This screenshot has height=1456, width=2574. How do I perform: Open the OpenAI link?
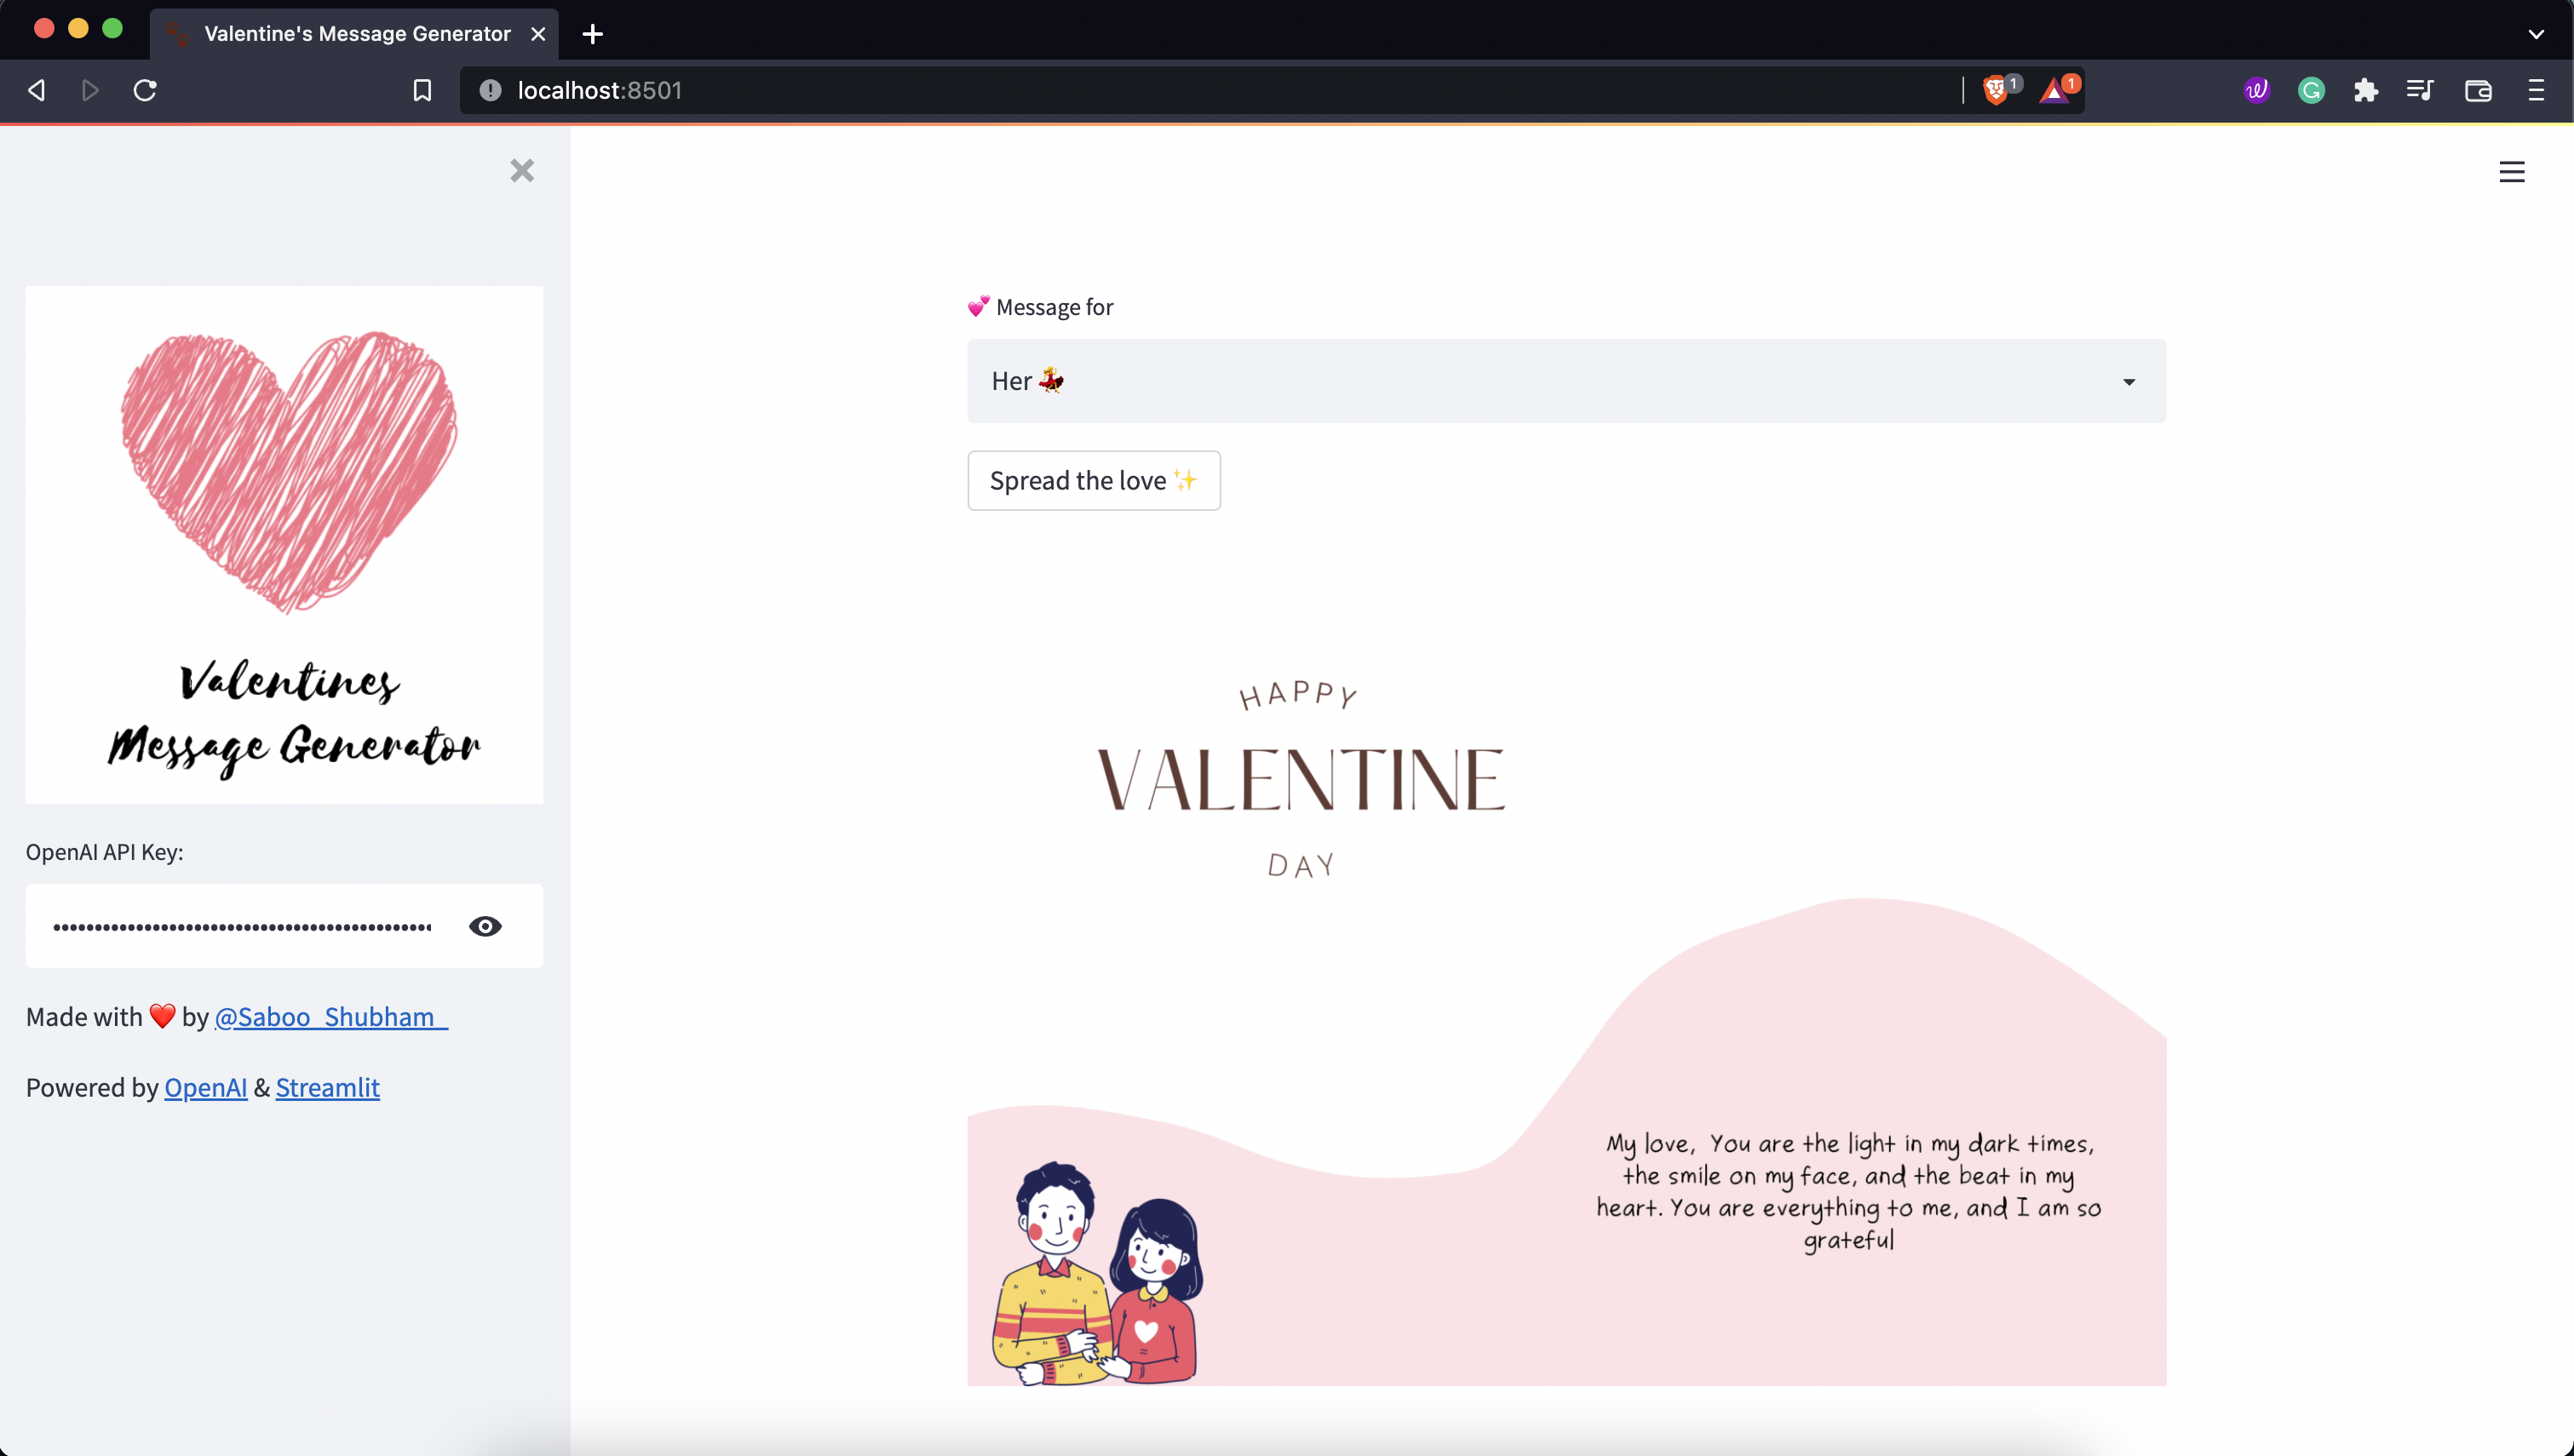tap(205, 1087)
